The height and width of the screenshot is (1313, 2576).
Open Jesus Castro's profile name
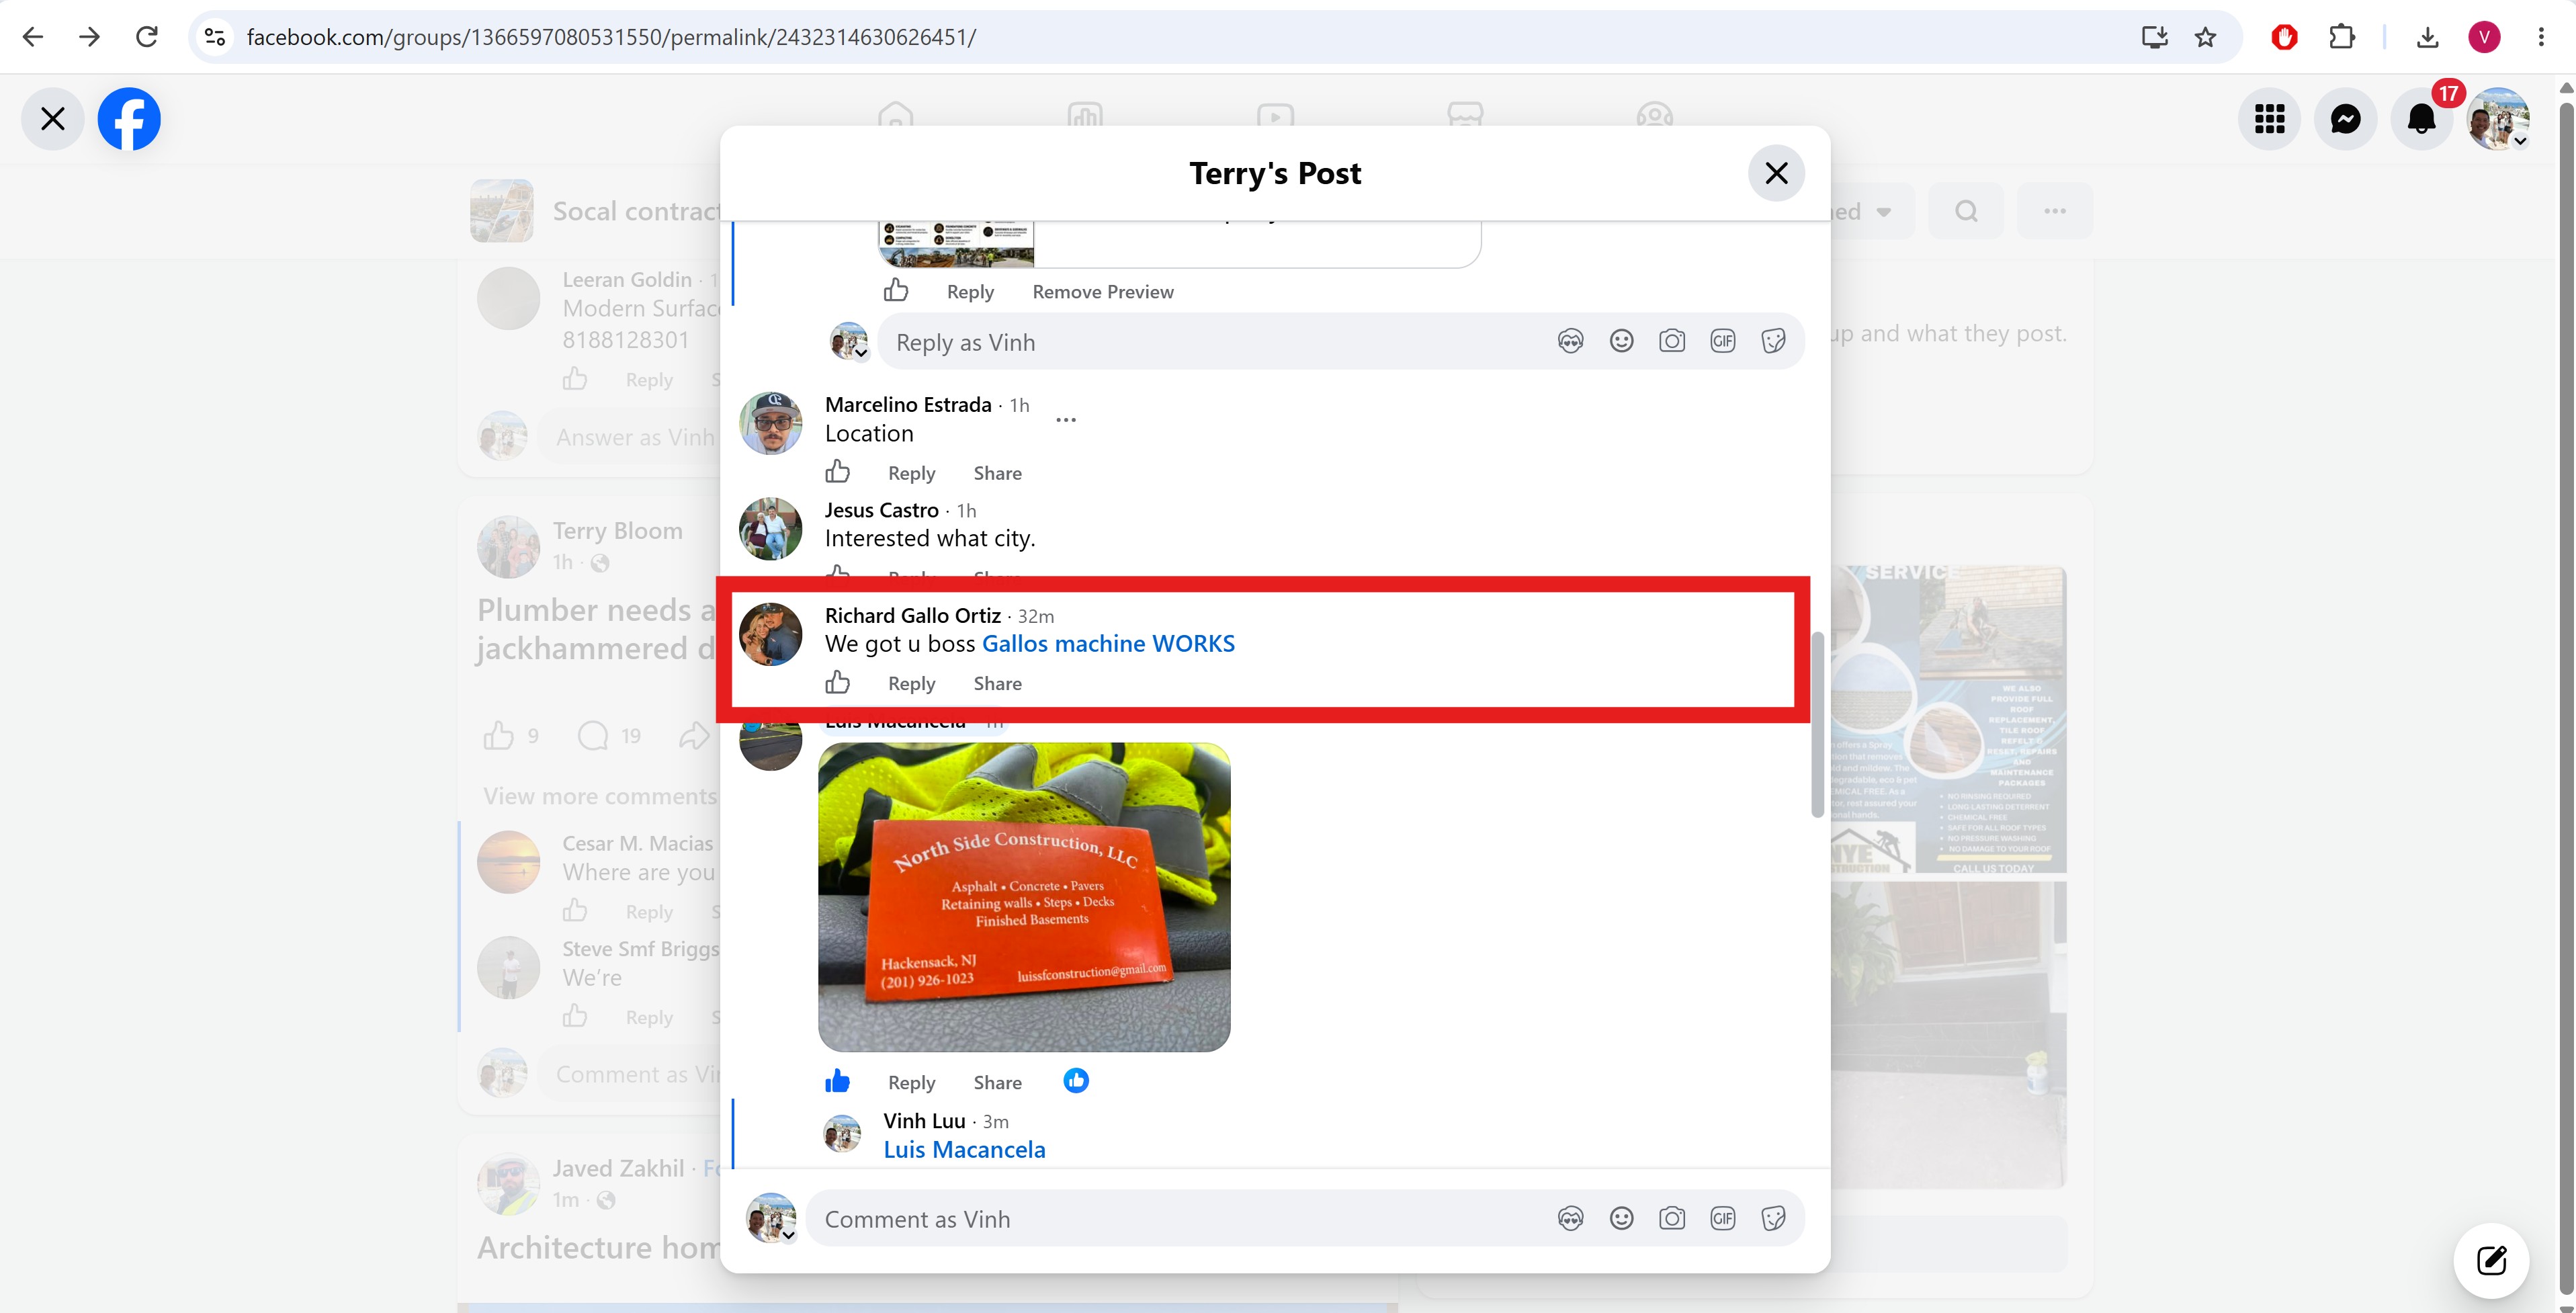coord(881,510)
